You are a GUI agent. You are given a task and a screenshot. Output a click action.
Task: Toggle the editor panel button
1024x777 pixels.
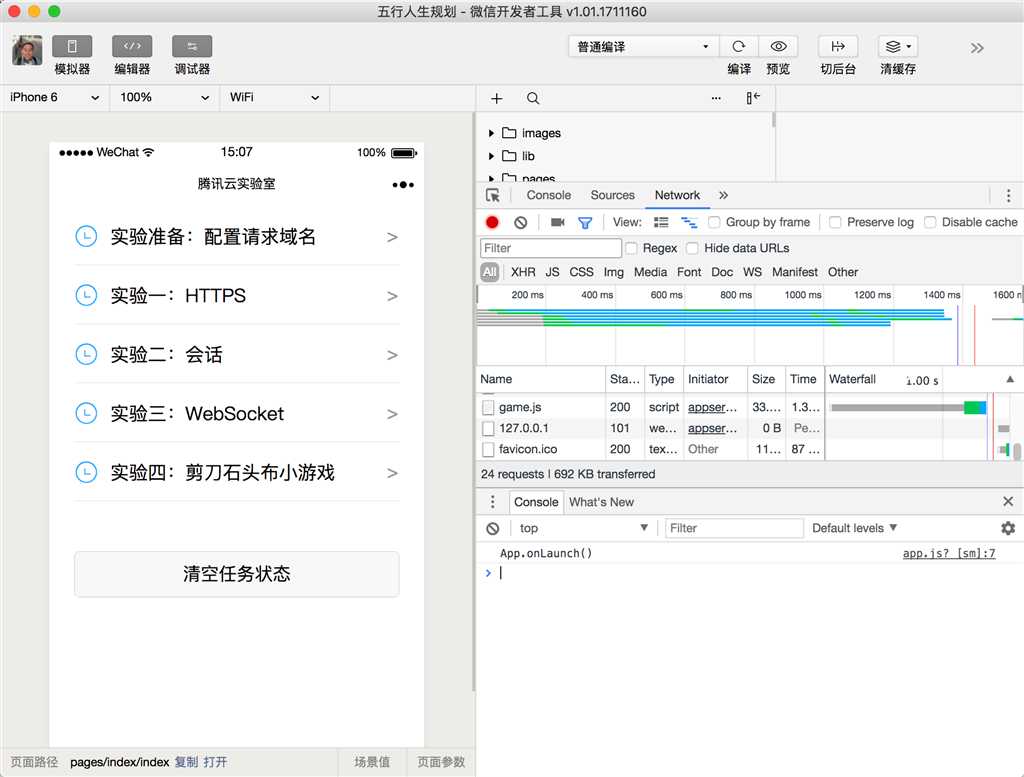(x=132, y=46)
